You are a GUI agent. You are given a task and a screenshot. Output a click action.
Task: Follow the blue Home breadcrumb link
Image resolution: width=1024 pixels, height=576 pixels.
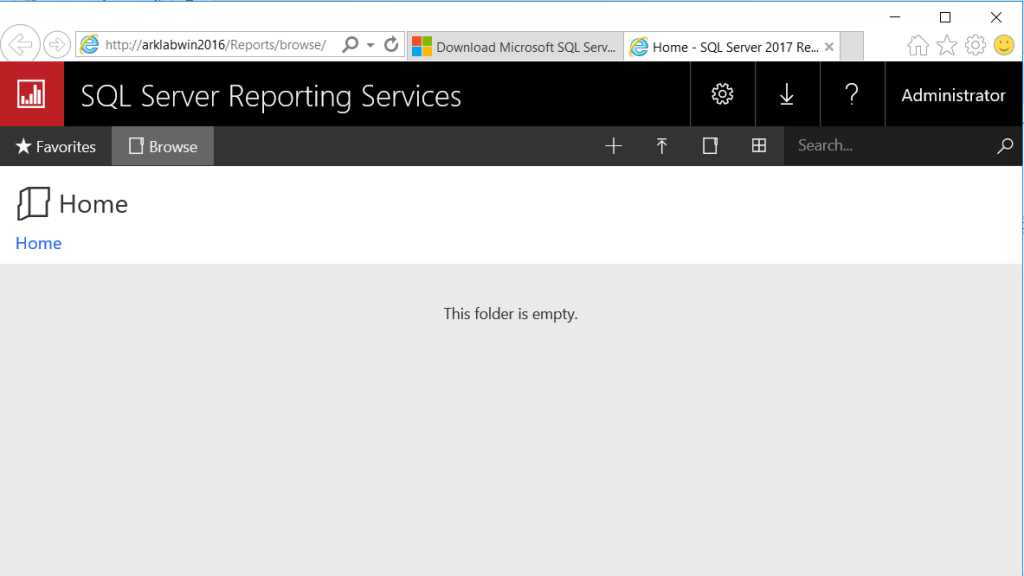click(x=39, y=243)
